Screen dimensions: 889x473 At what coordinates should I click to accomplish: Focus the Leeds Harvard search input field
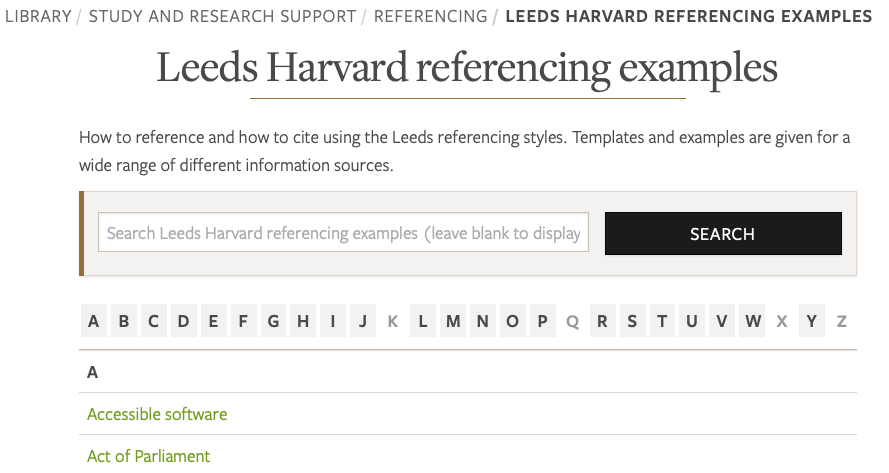point(343,233)
